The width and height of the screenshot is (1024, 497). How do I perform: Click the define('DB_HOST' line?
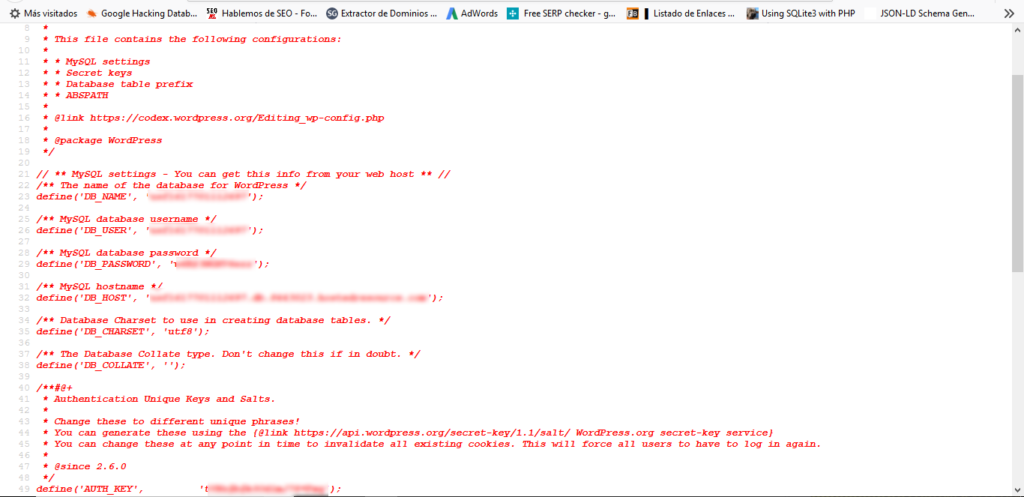pyautogui.click(x=240, y=298)
